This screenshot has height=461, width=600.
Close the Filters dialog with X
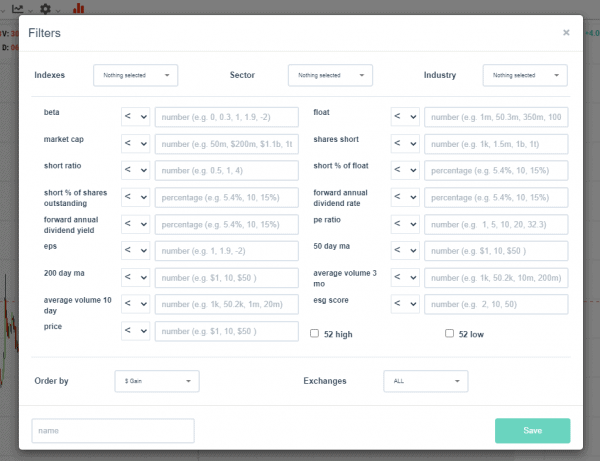pos(566,33)
